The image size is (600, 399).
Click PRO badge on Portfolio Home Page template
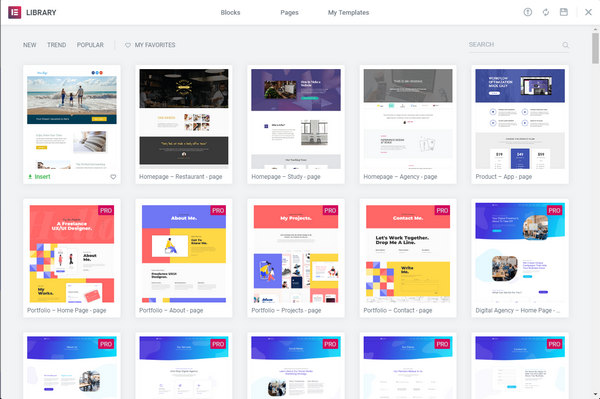coord(106,210)
